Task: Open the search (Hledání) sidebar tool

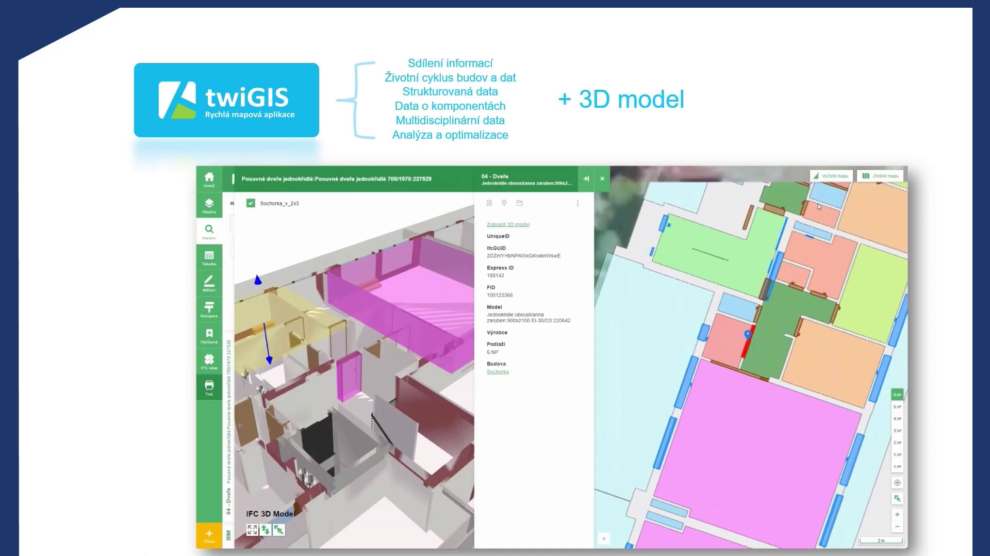Action: click(209, 232)
